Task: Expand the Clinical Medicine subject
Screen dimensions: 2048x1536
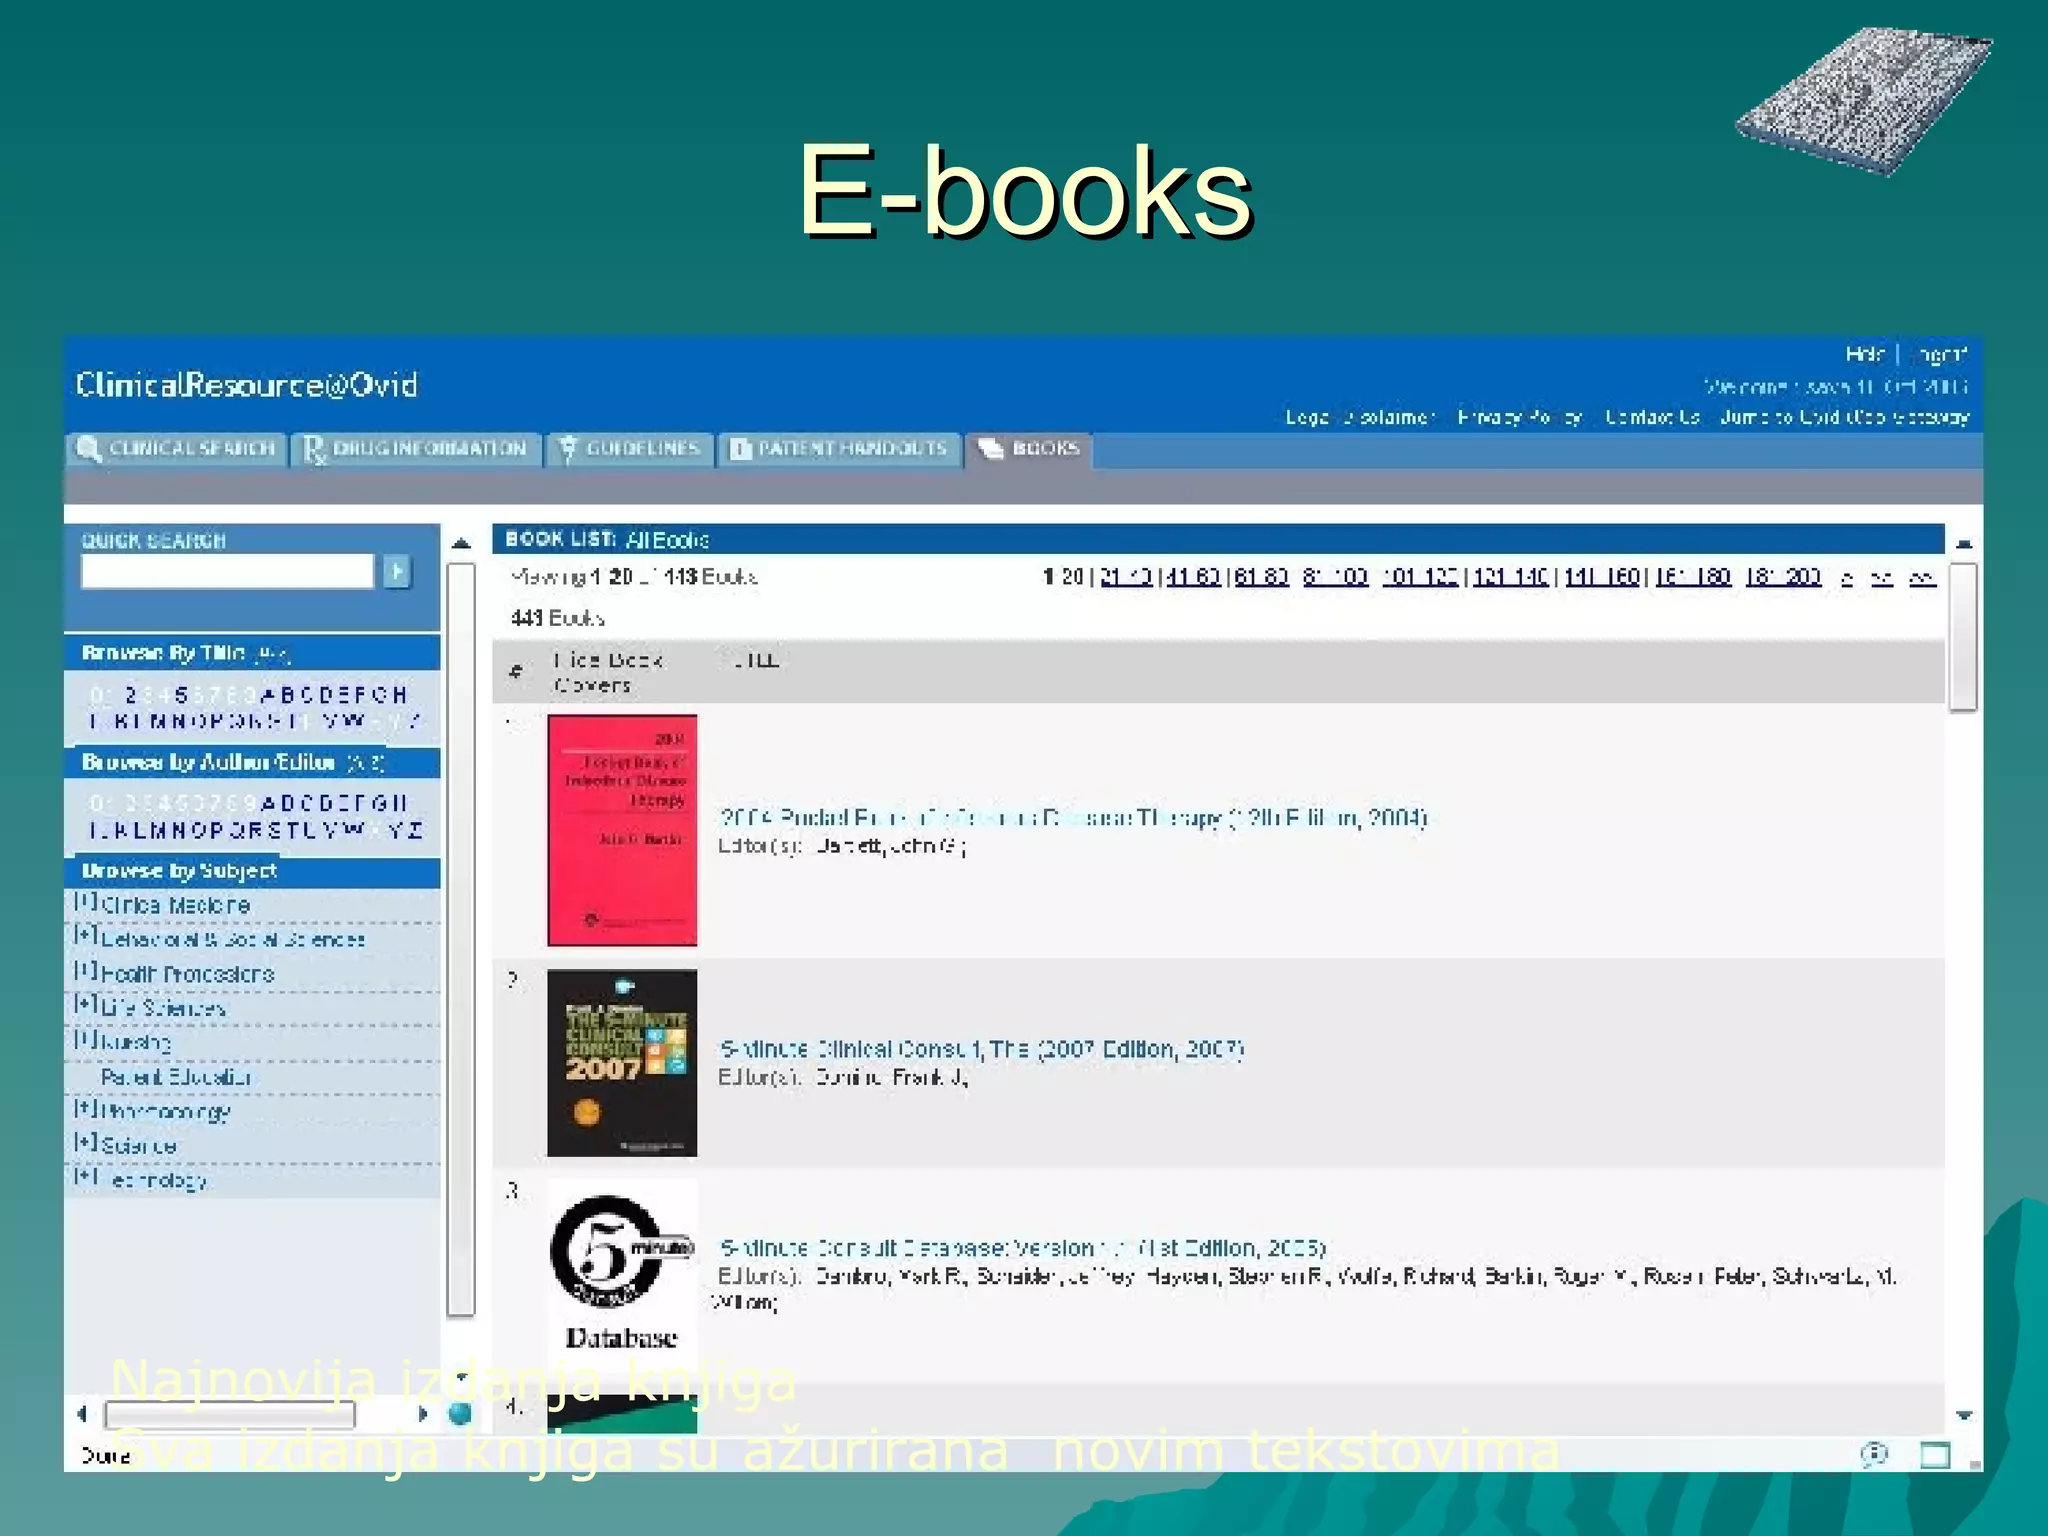Action: (86, 902)
